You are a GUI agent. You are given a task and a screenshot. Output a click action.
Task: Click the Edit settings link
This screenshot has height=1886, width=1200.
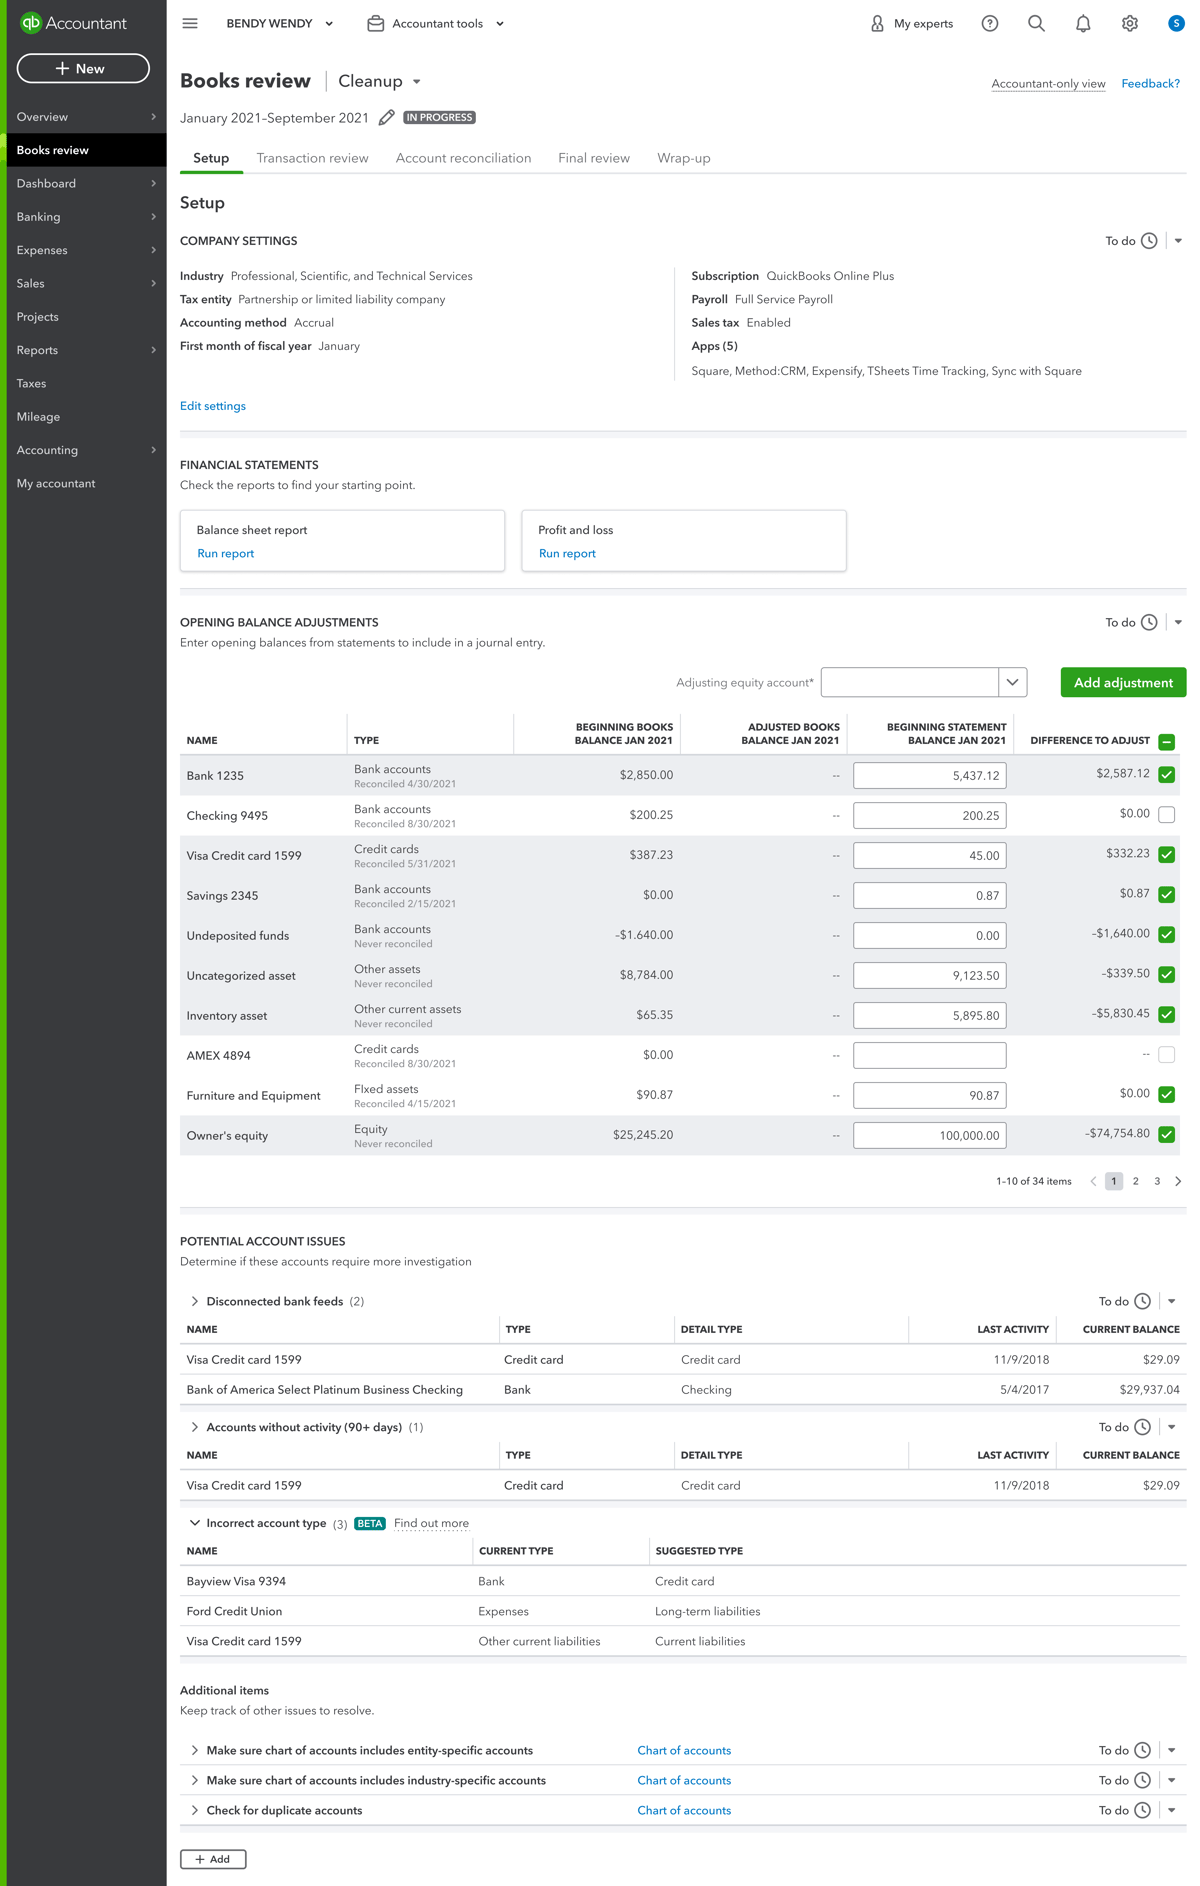213,406
